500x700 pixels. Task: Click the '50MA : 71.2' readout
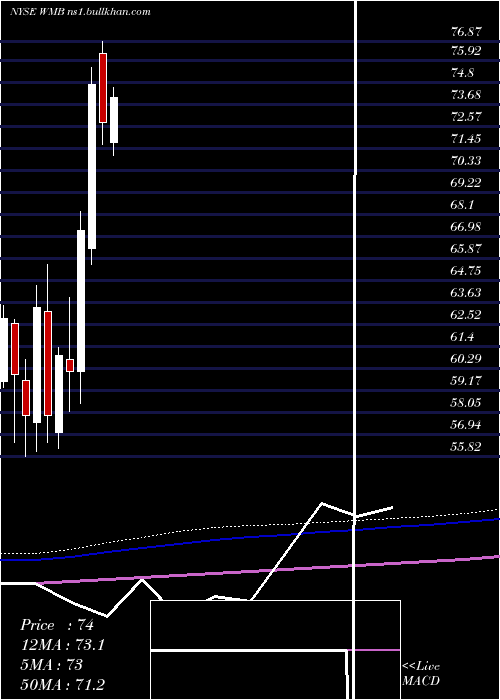(62, 684)
